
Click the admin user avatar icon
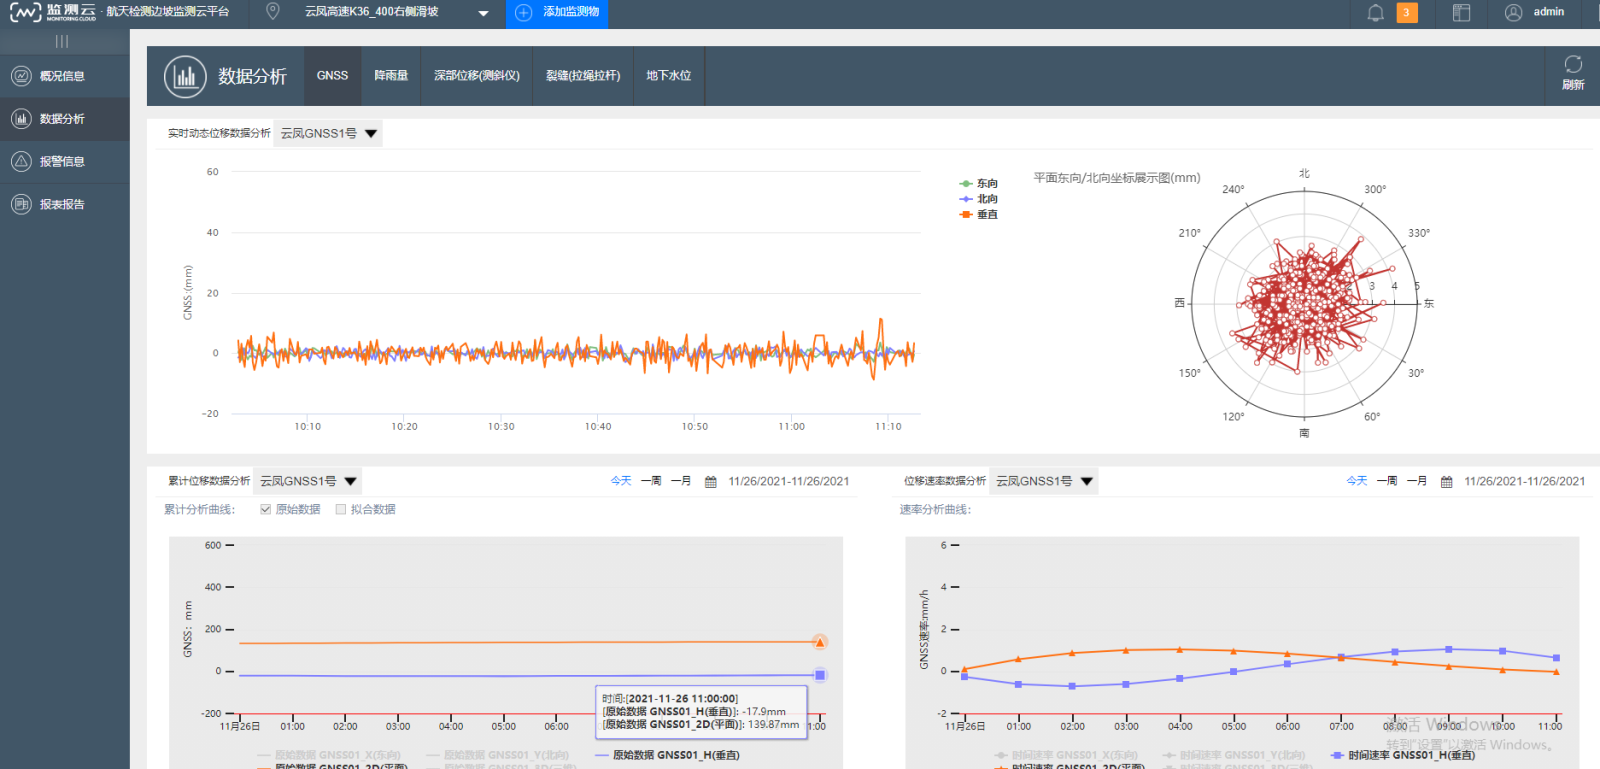tap(1513, 12)
